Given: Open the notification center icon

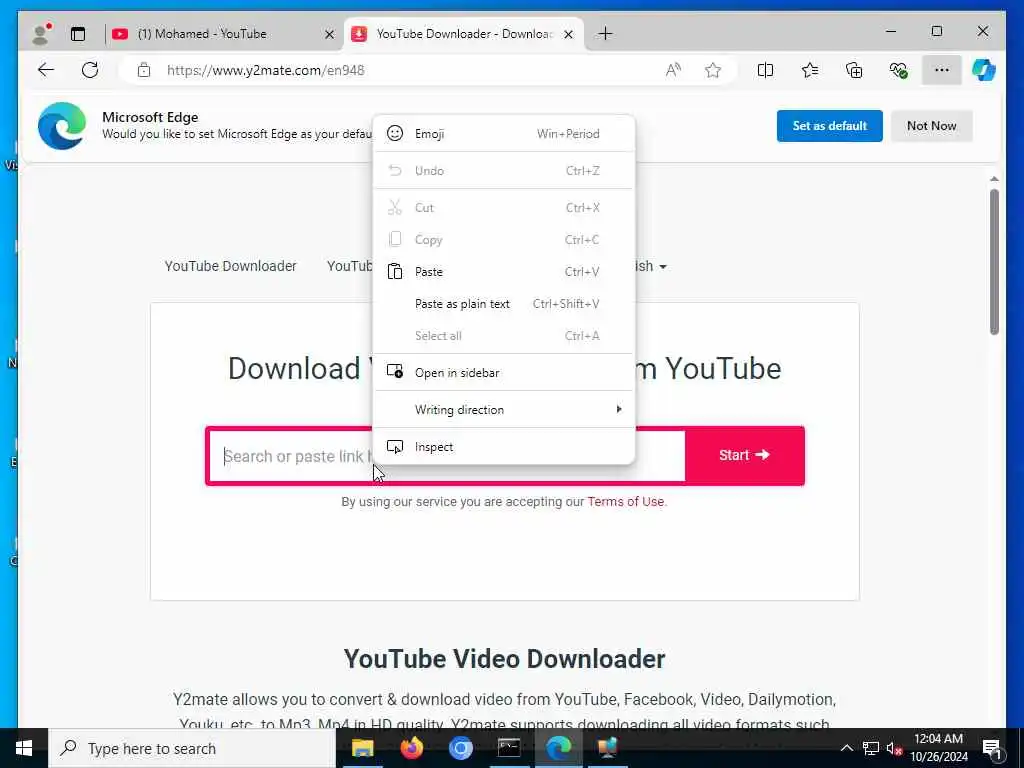Looking at the screenshot, I should click(992, 748).
